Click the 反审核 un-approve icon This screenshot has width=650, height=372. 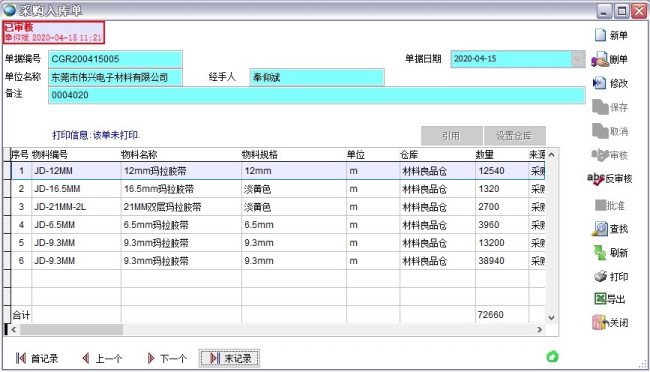(x=596, y=179)
